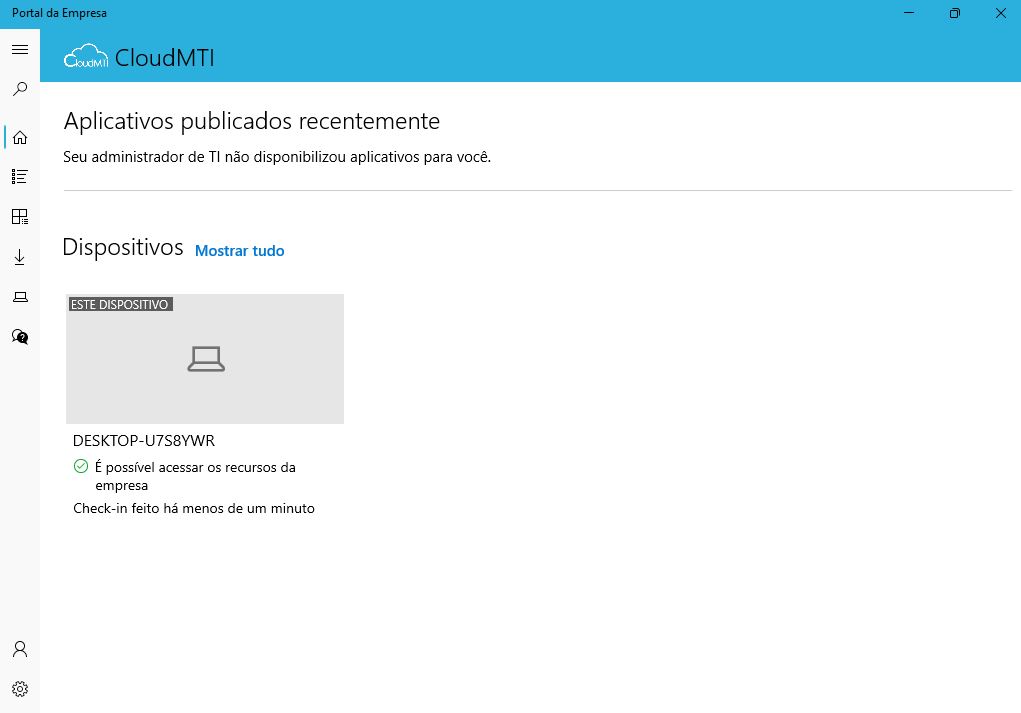The height and width of the screenshot is (713, 1021).
Task: Click the search magnifier icon
Action: click(x=20, y=89)
